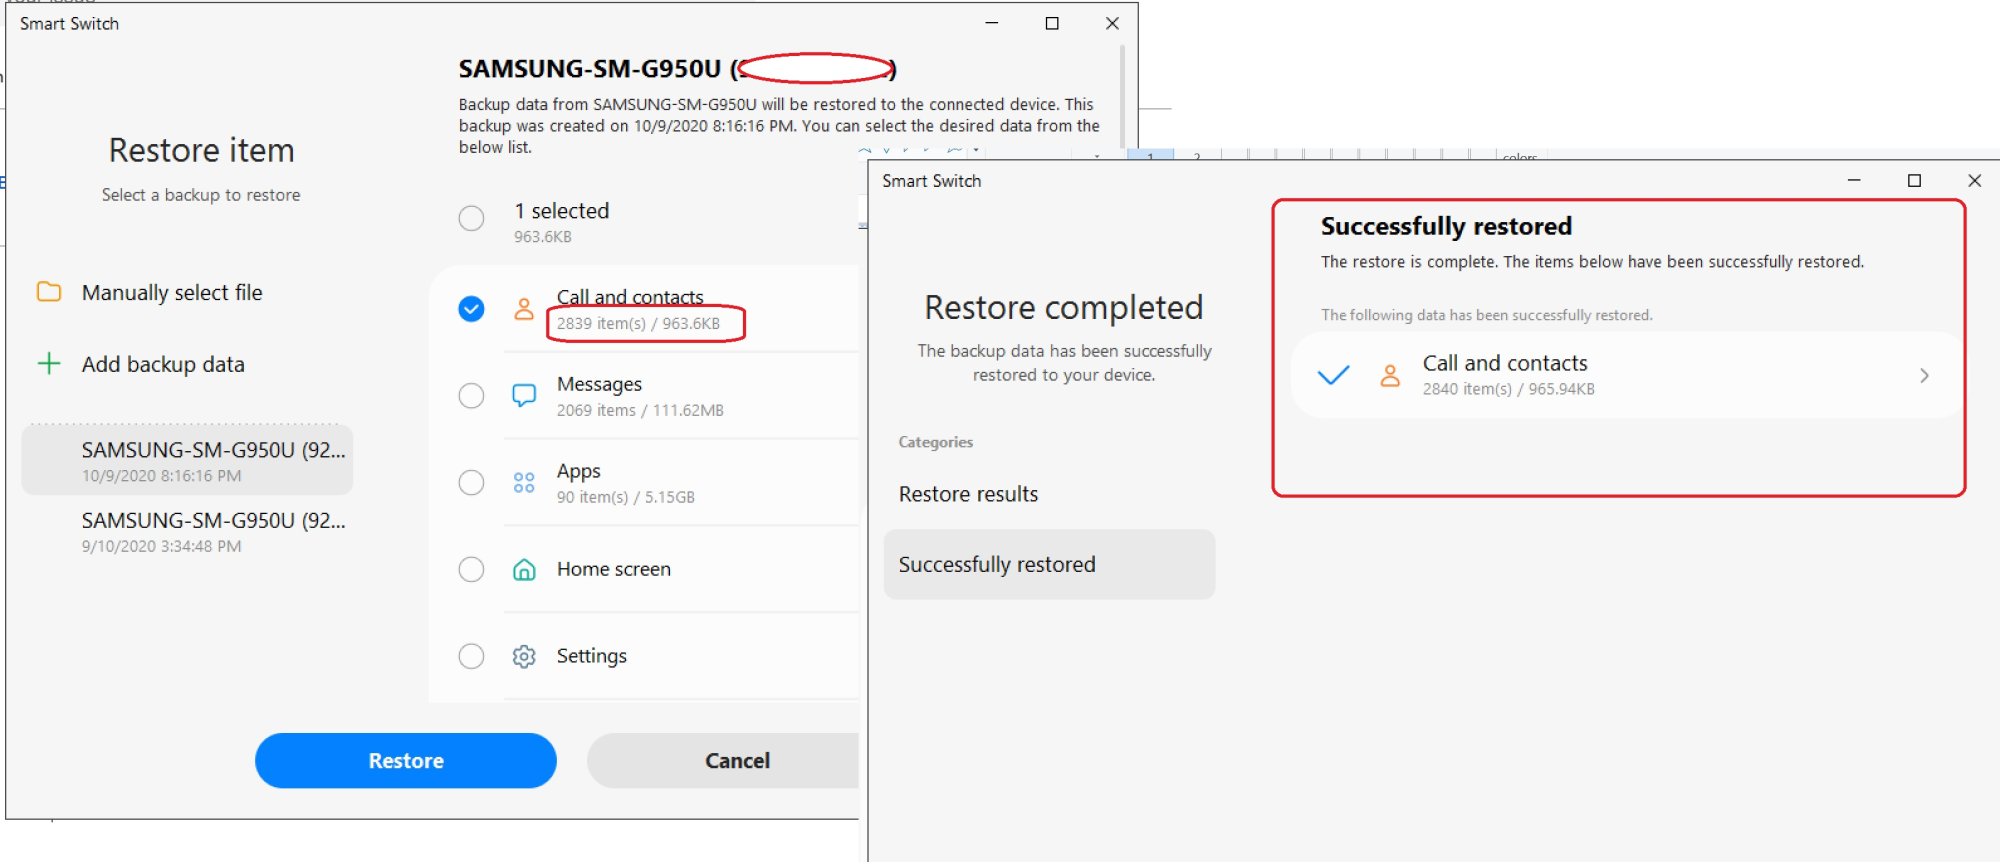The image size is (2000, 867).
Task: Click the '2840 item(s) / 965.94KB' text
Action: coord(1509,389)
